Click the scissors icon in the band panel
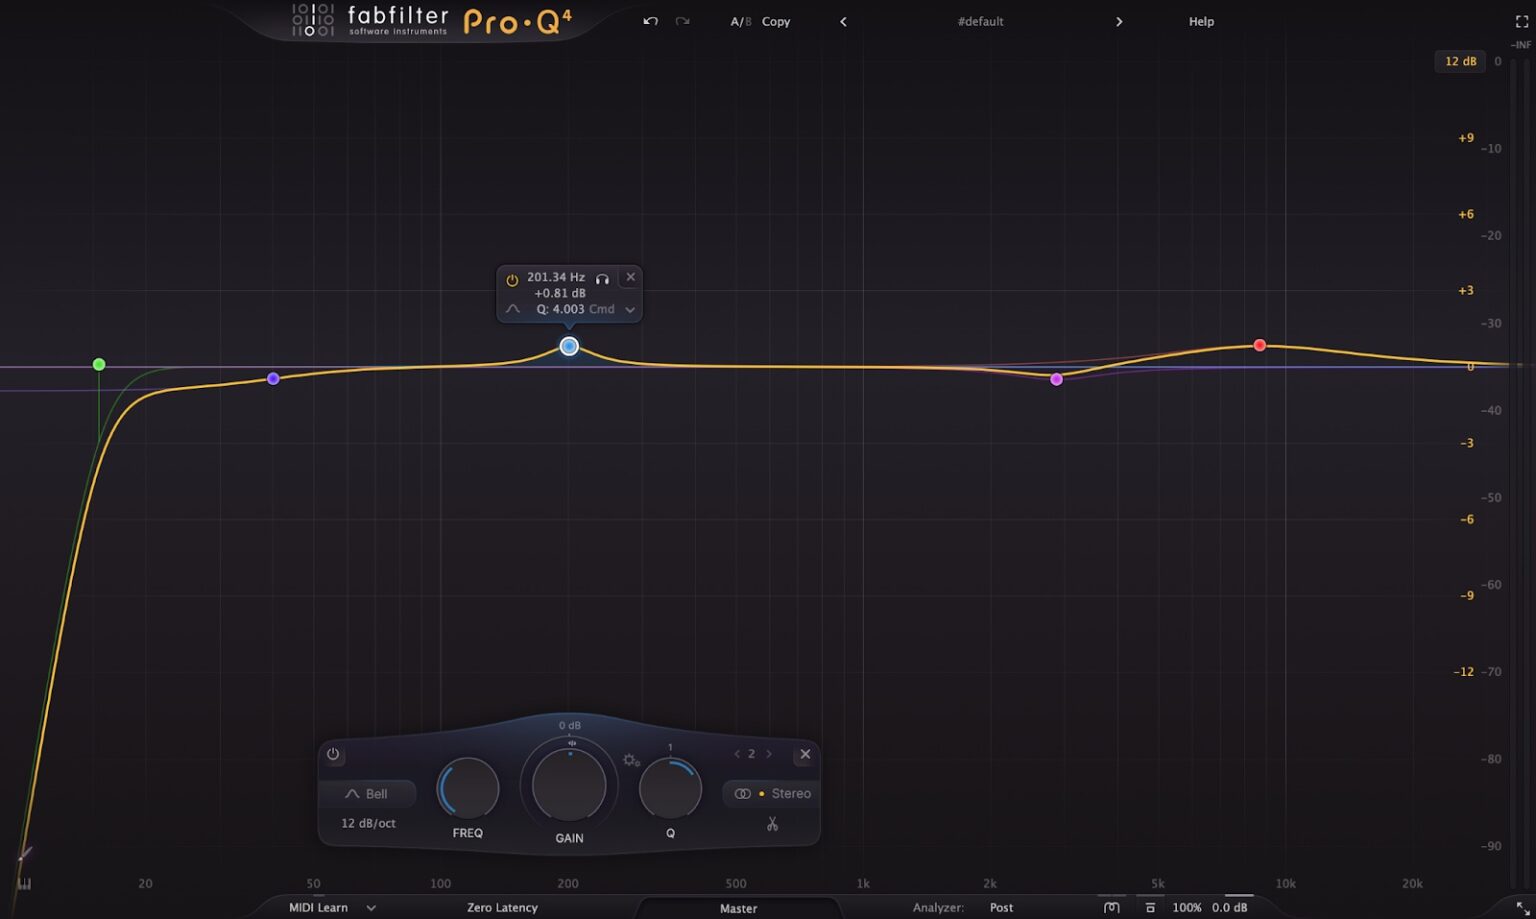Image resolution: width=1536 pixels, height=919 pixels. click(x=772, y=824)
